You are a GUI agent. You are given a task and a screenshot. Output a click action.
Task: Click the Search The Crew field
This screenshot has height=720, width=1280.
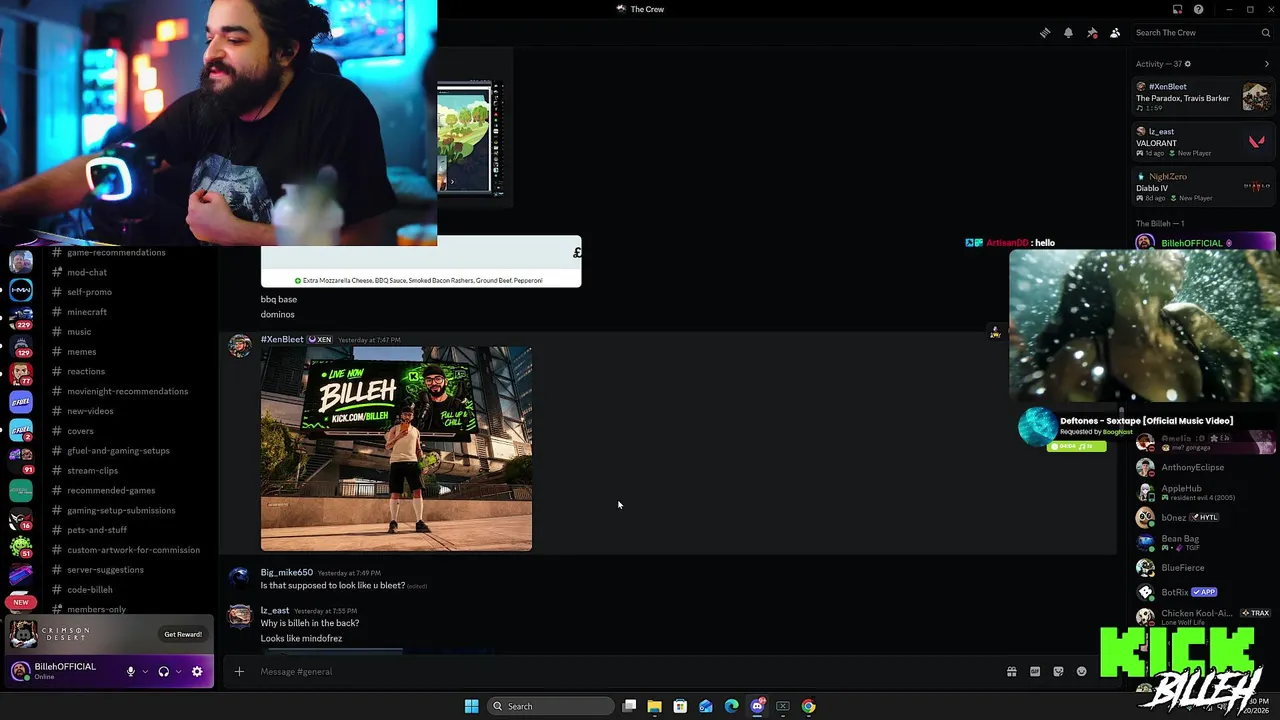pos(1202,33)
